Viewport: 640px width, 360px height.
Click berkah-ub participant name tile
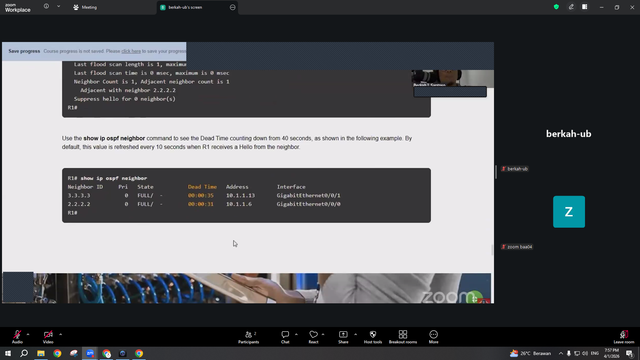(569, 134)
